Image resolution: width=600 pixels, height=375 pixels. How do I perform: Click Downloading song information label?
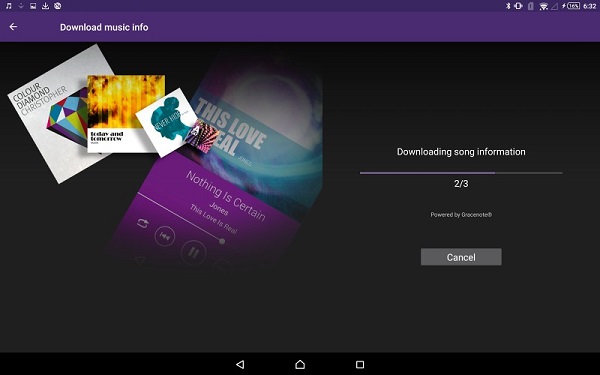point(461,152)
